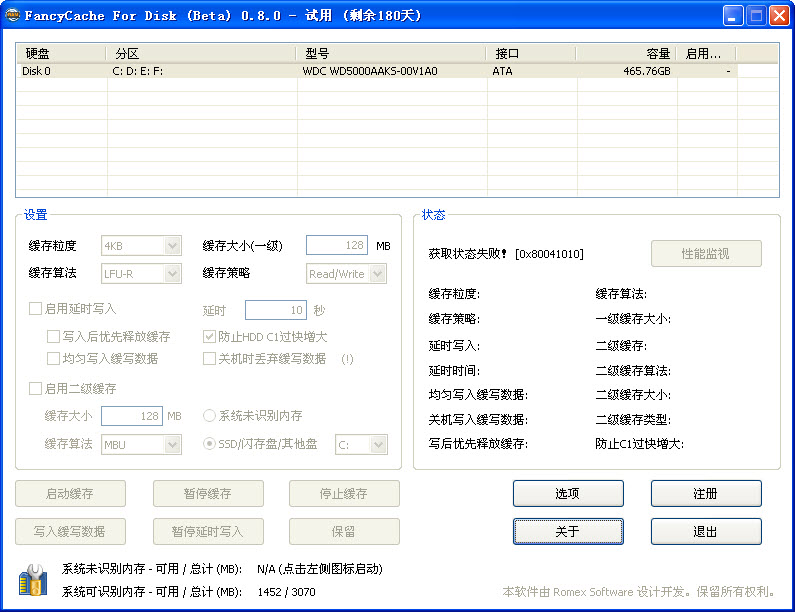The height and width of the screenshot is (612, 795).
Task: Open the 关于 about dialog
Action: 568,531
